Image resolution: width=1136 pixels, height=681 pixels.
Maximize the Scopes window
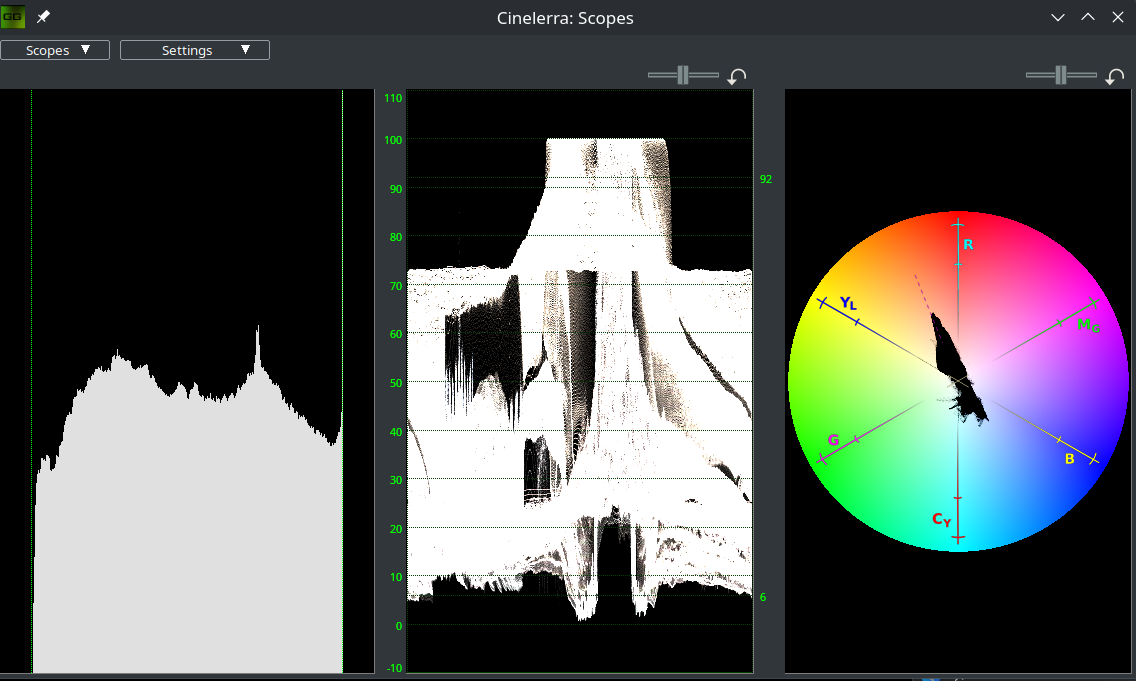[1089, 18]
